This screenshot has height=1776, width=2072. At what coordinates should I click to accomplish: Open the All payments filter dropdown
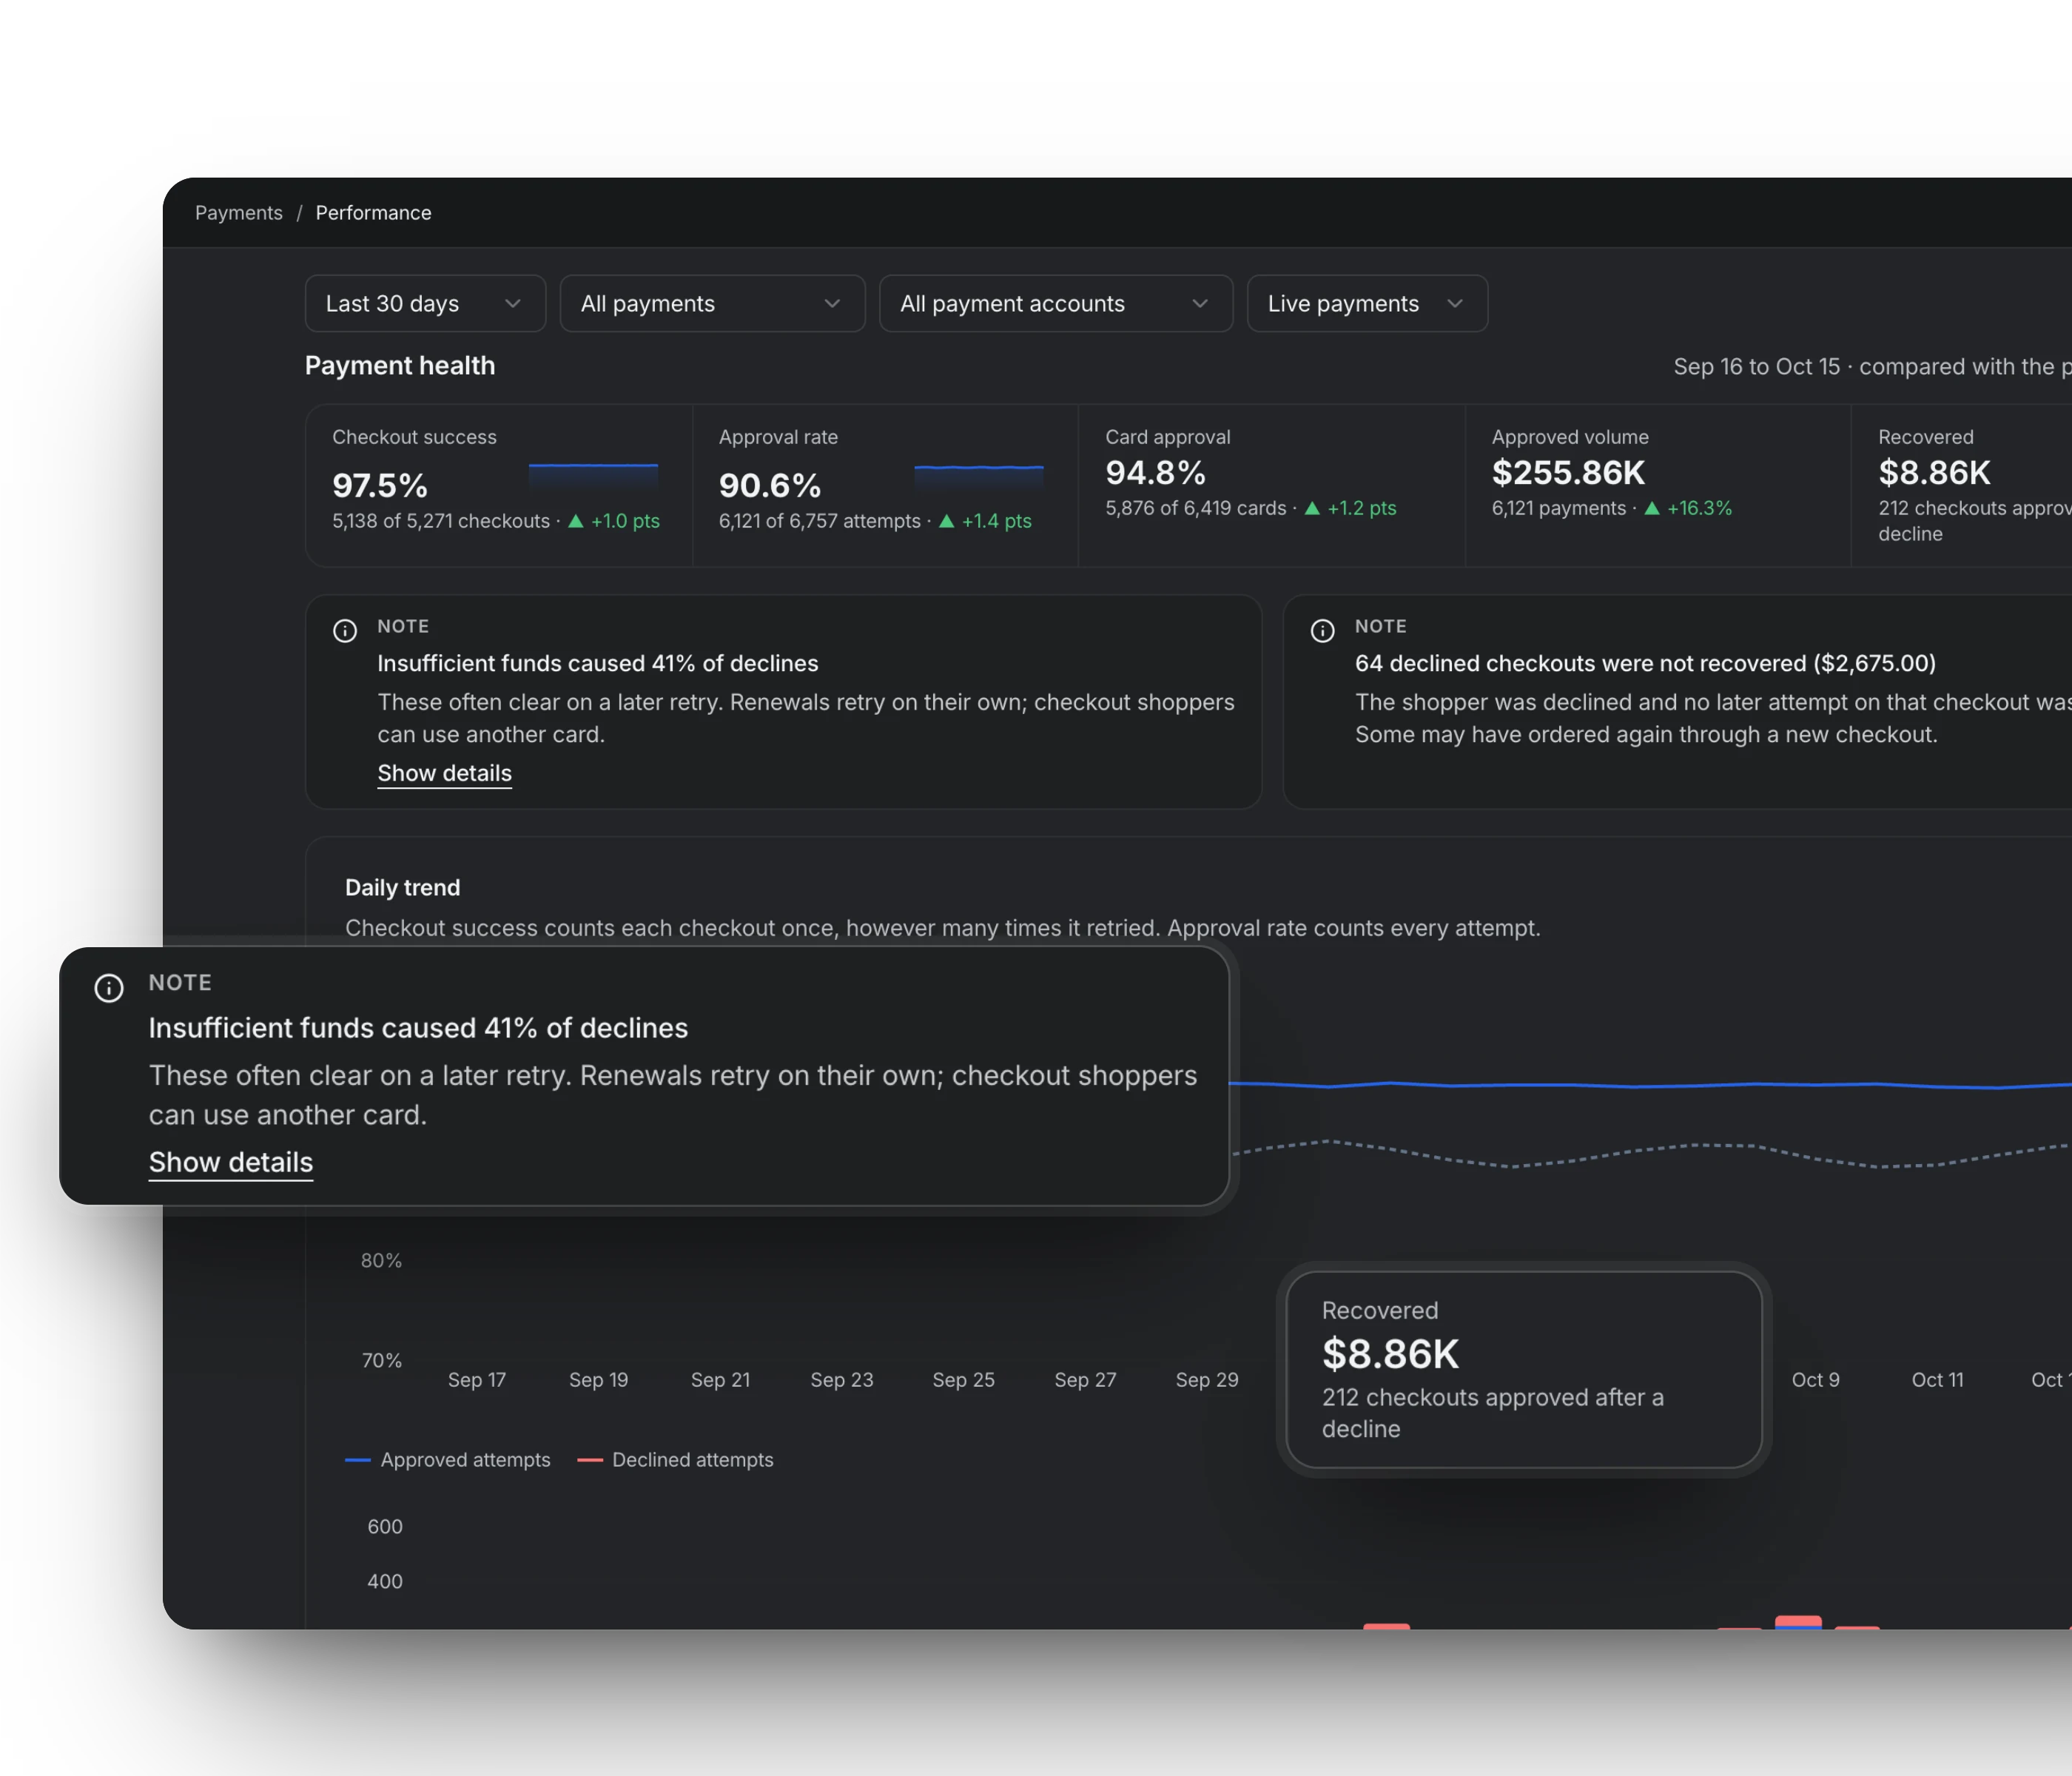point(712,303)
